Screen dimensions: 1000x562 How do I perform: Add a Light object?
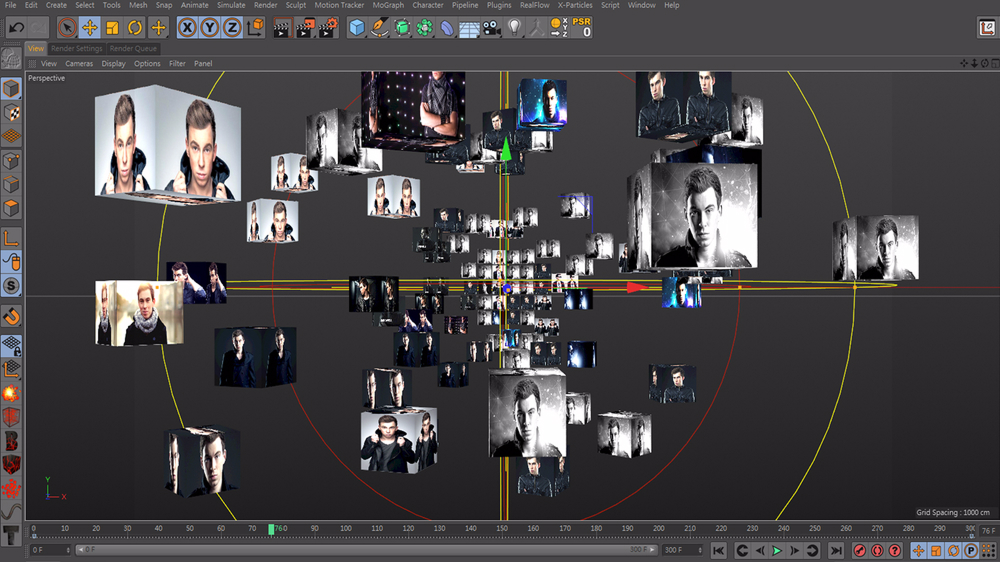coord(514,27)
